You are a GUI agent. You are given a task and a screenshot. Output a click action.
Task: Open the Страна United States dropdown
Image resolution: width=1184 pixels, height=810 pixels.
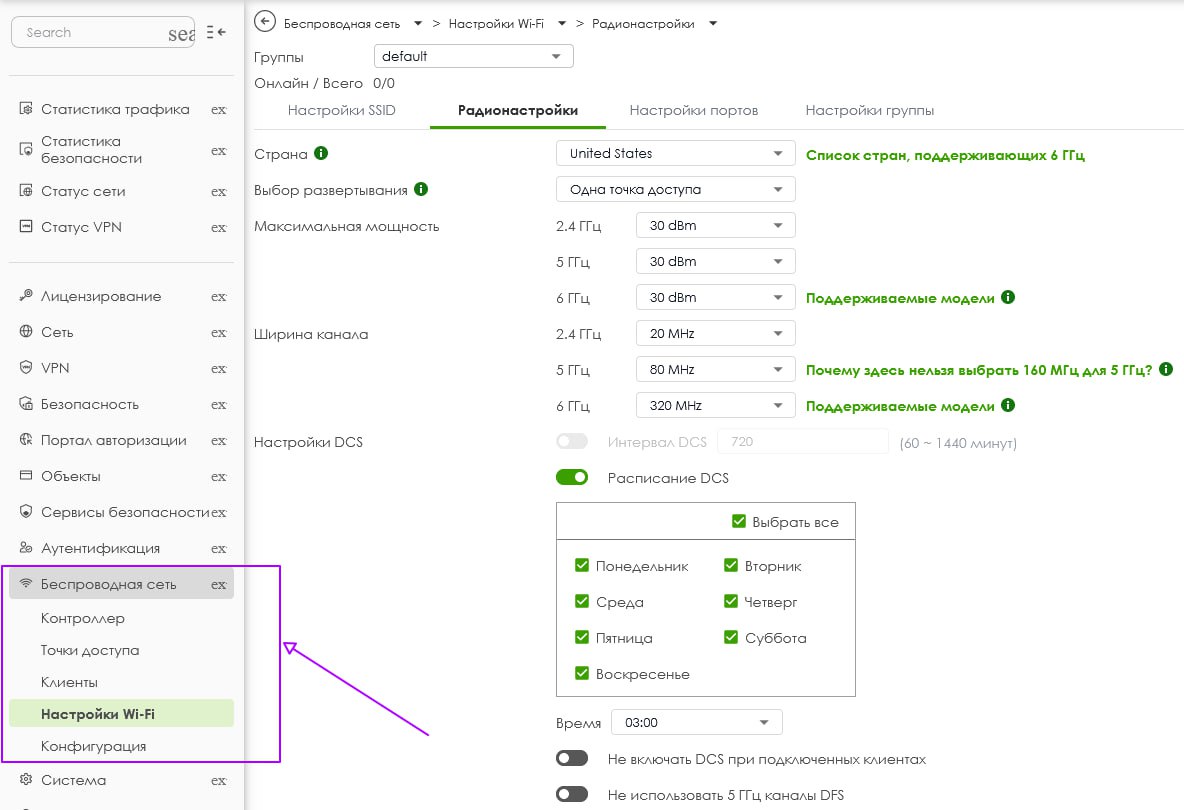[676, 153]
